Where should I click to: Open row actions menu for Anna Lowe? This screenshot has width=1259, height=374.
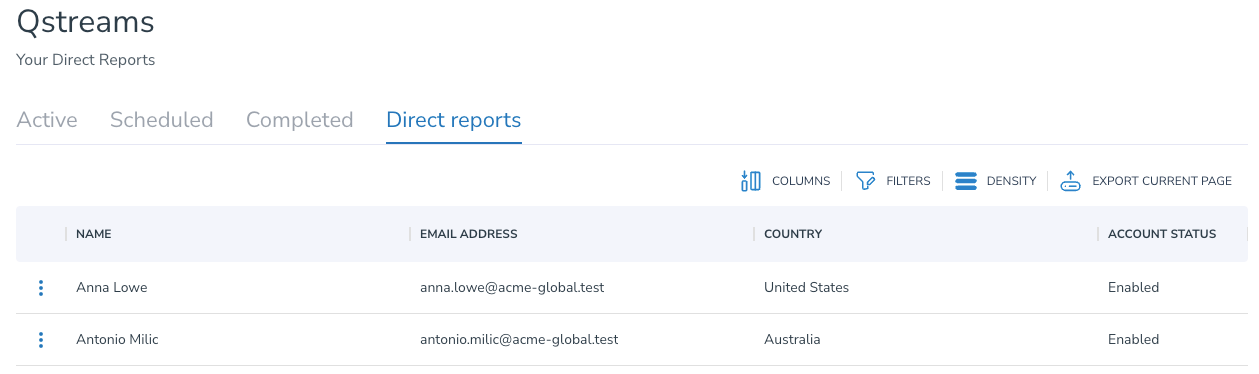point(41,288)
